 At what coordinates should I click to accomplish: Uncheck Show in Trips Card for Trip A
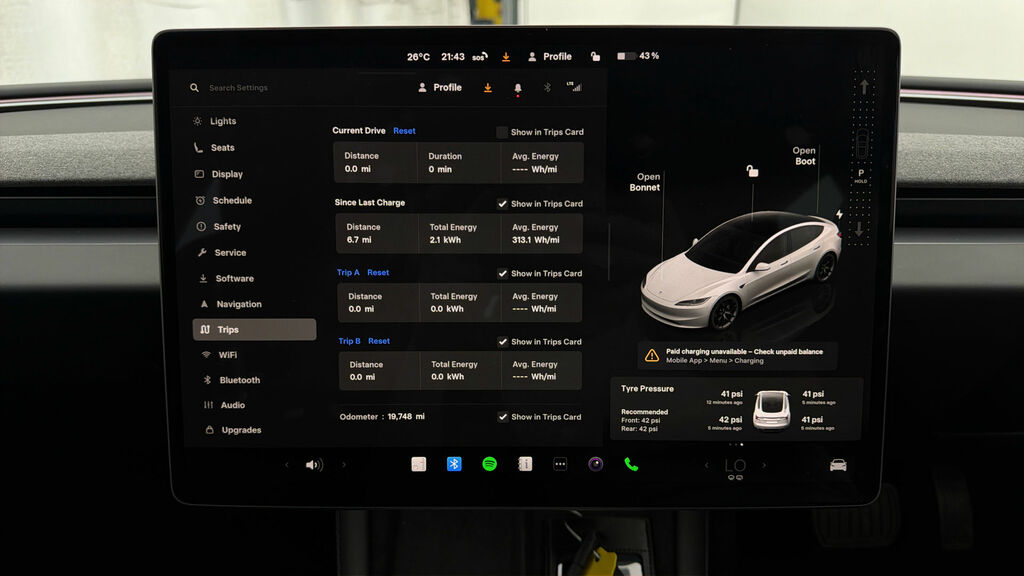click(502, 274)
